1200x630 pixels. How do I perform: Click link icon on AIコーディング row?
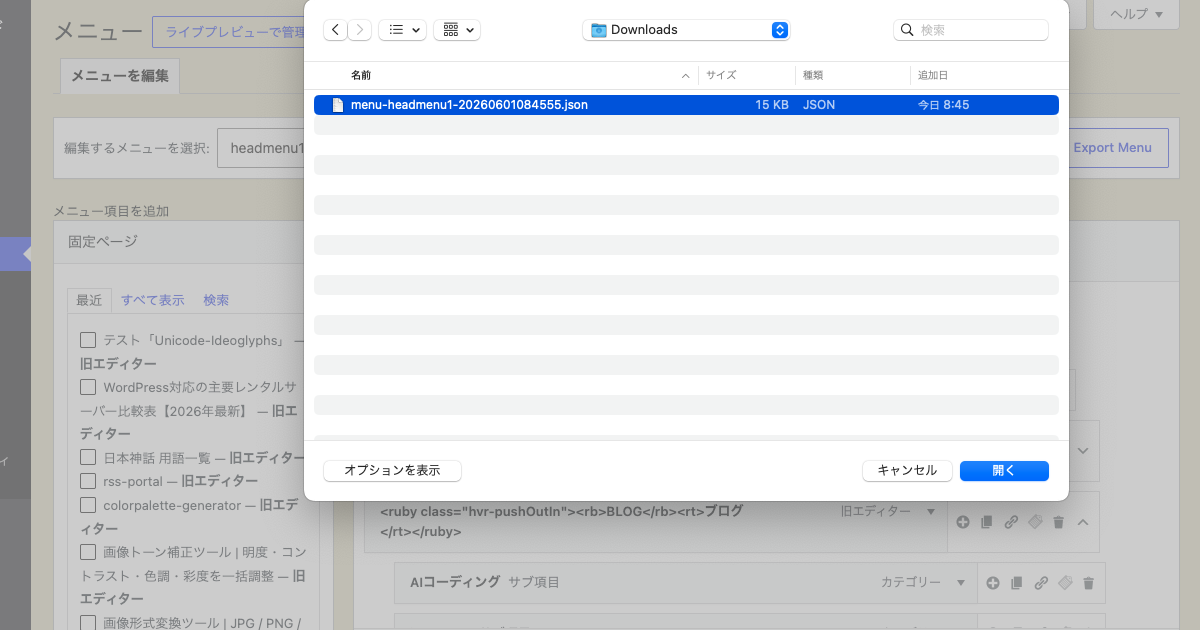tap(1041, 583)
